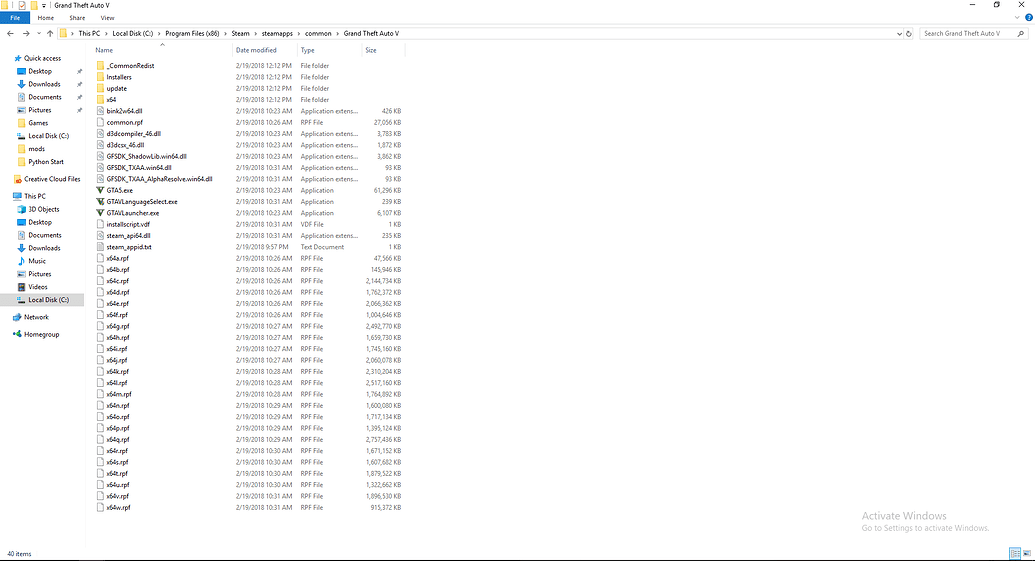The width and height of the screenshot is (1035, 561).
Task: Click the Music note sidebar icon
Action: (x=22, y=261)
